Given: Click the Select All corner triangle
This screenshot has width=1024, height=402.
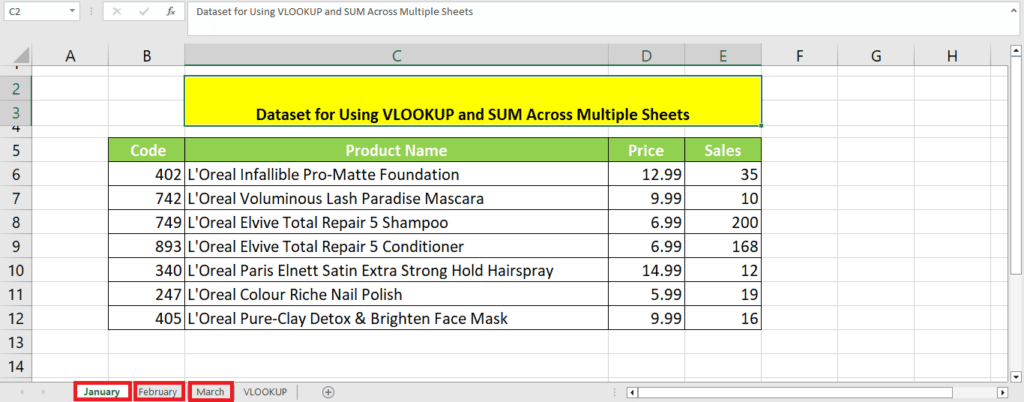Looking at the screenshot, I should coord(21,56).
